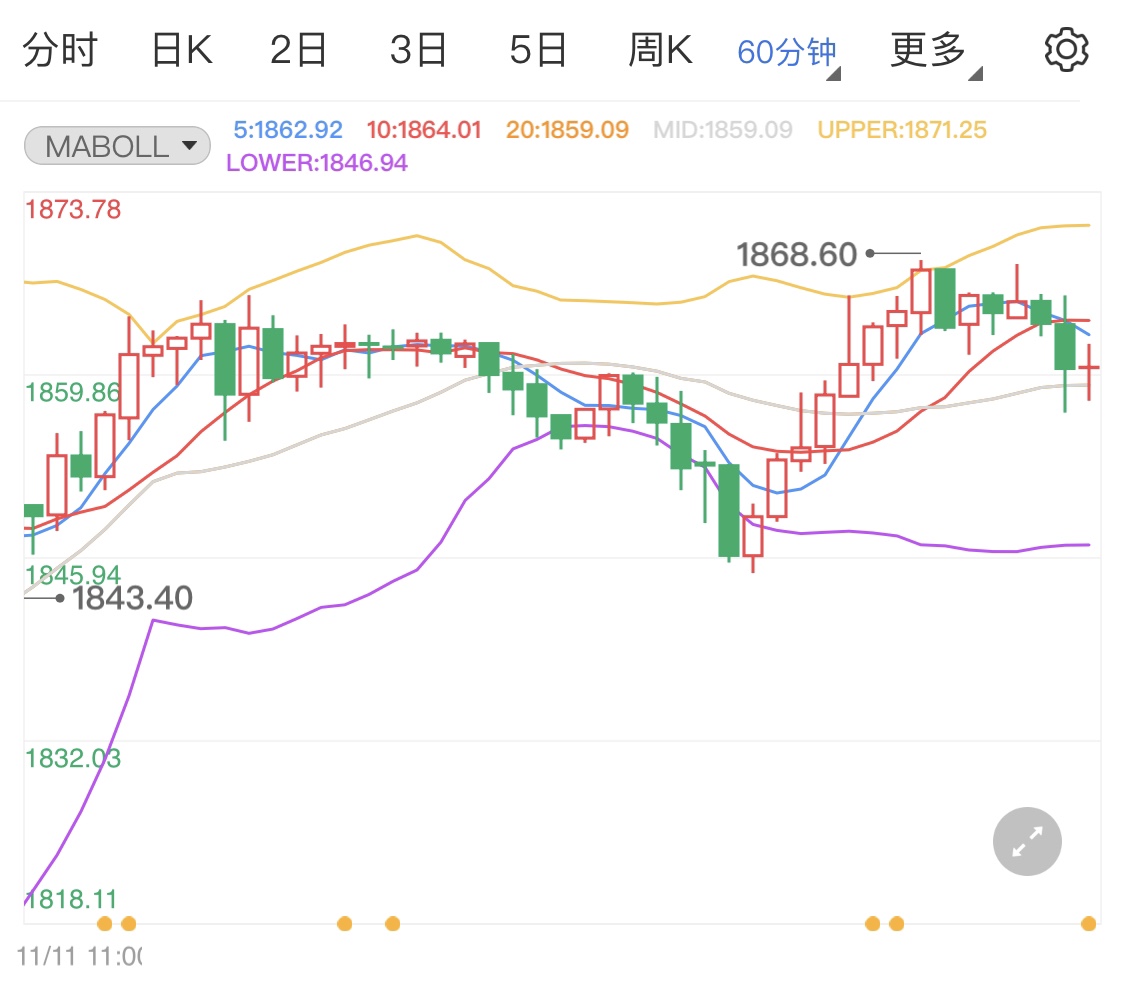Click the LOWER:1846.94 band value

(x=316, y=163)
